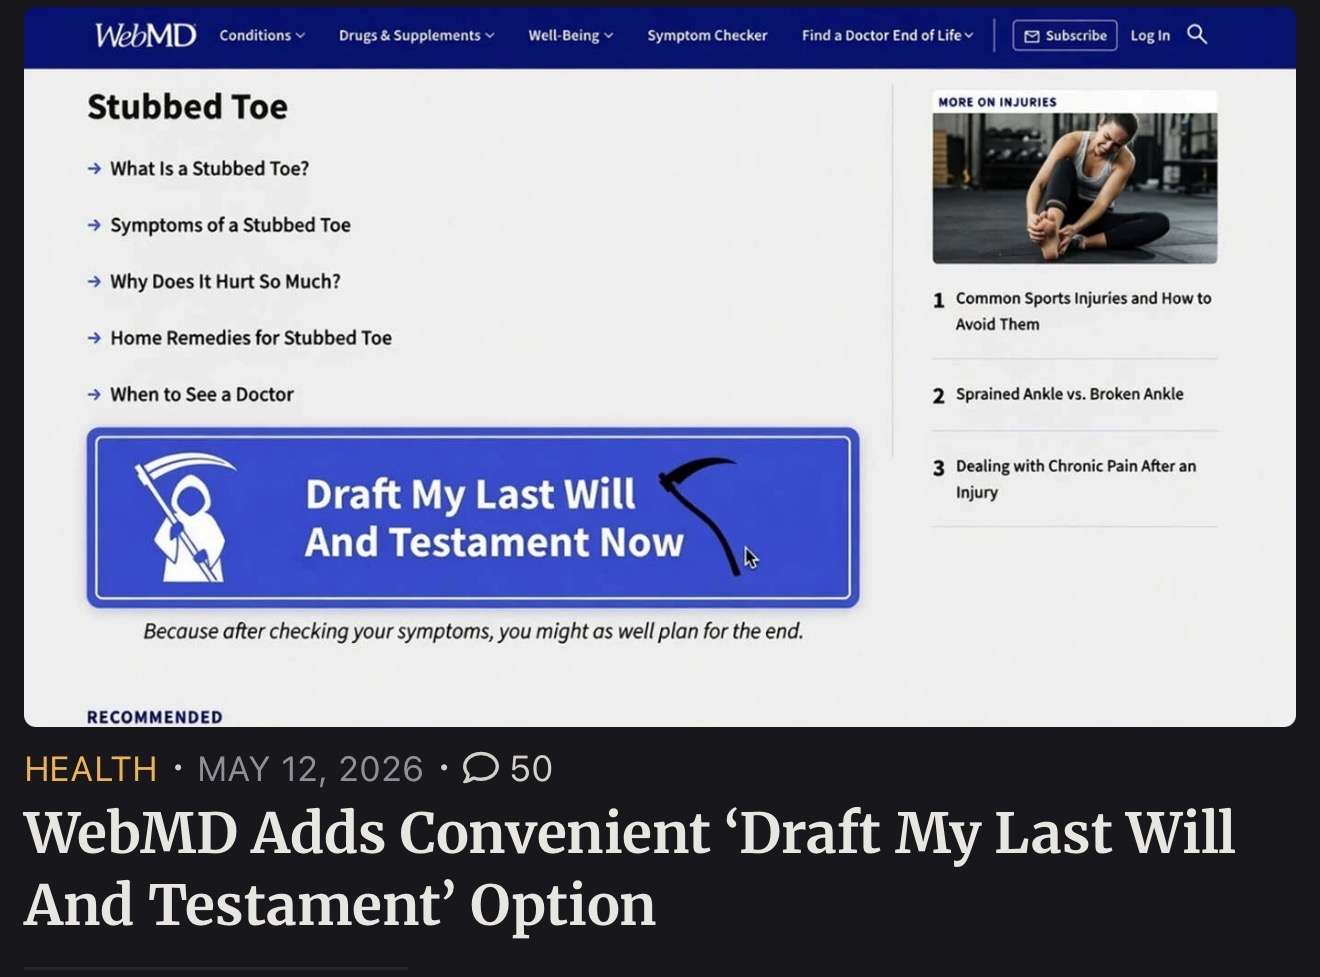
Task: Click the caption 'Because after checking your symptoms'
Action: (473, 631)
